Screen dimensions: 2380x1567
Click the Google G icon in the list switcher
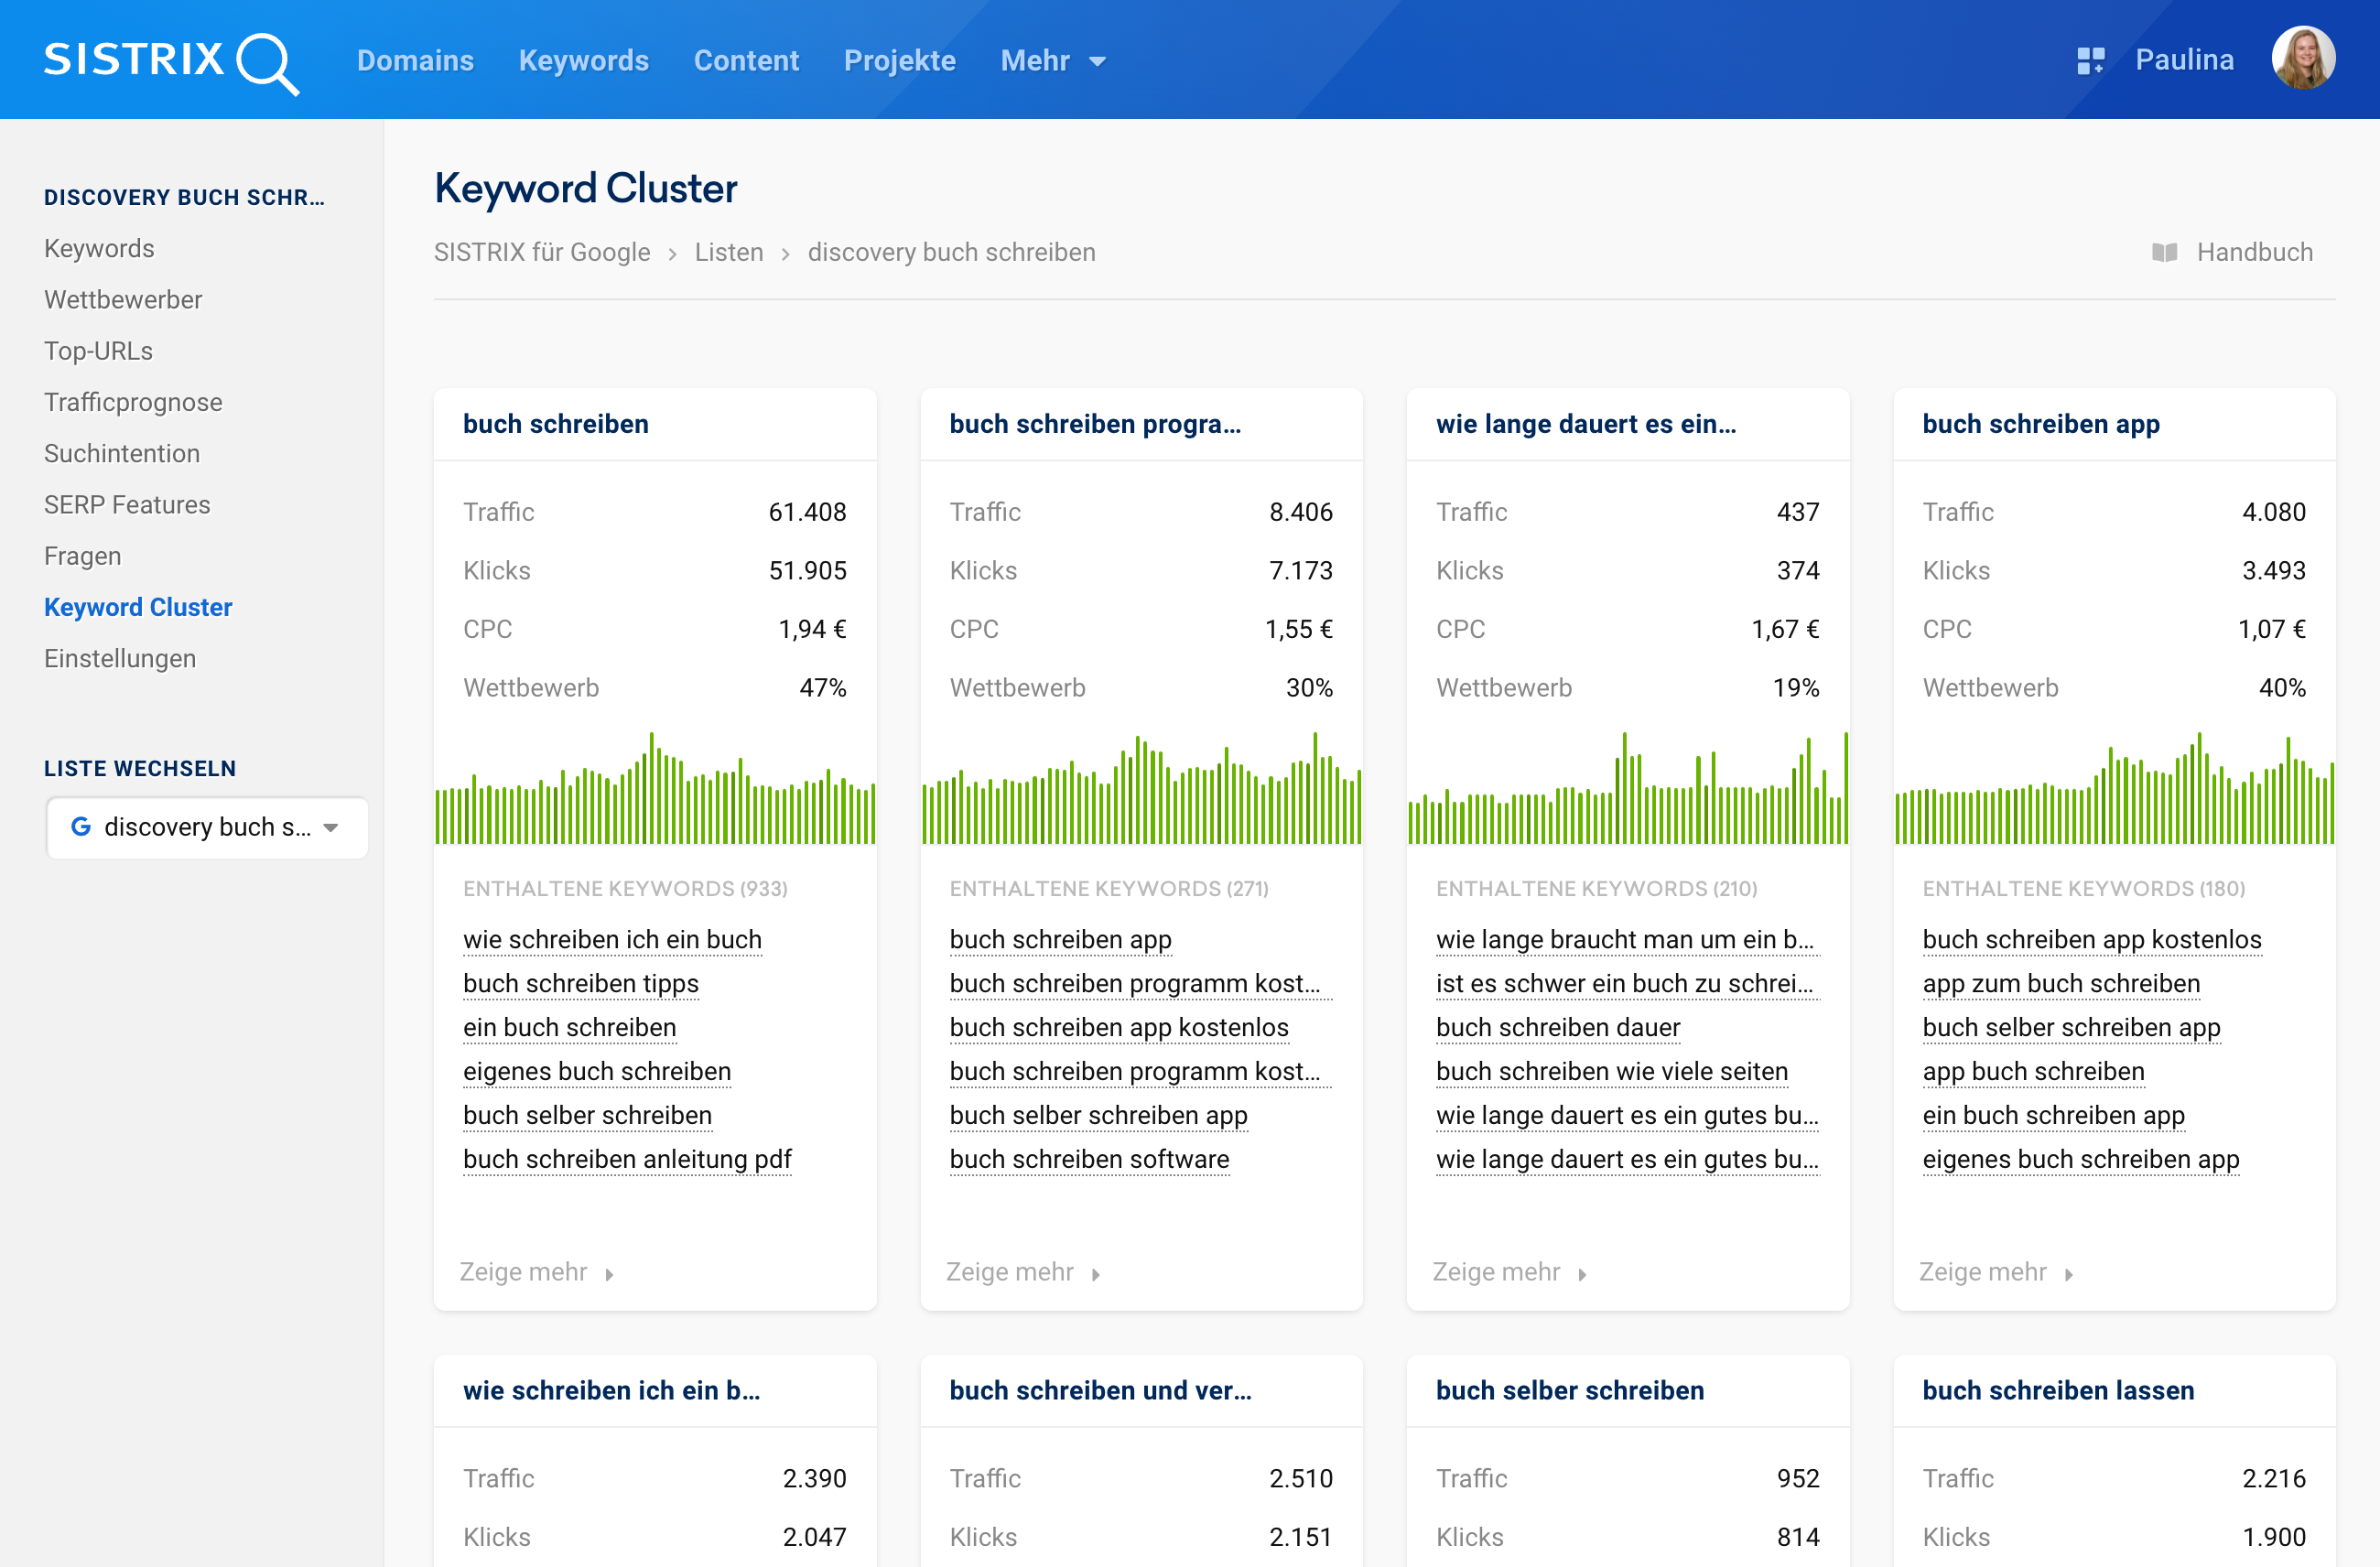click(x=81, y=826)
